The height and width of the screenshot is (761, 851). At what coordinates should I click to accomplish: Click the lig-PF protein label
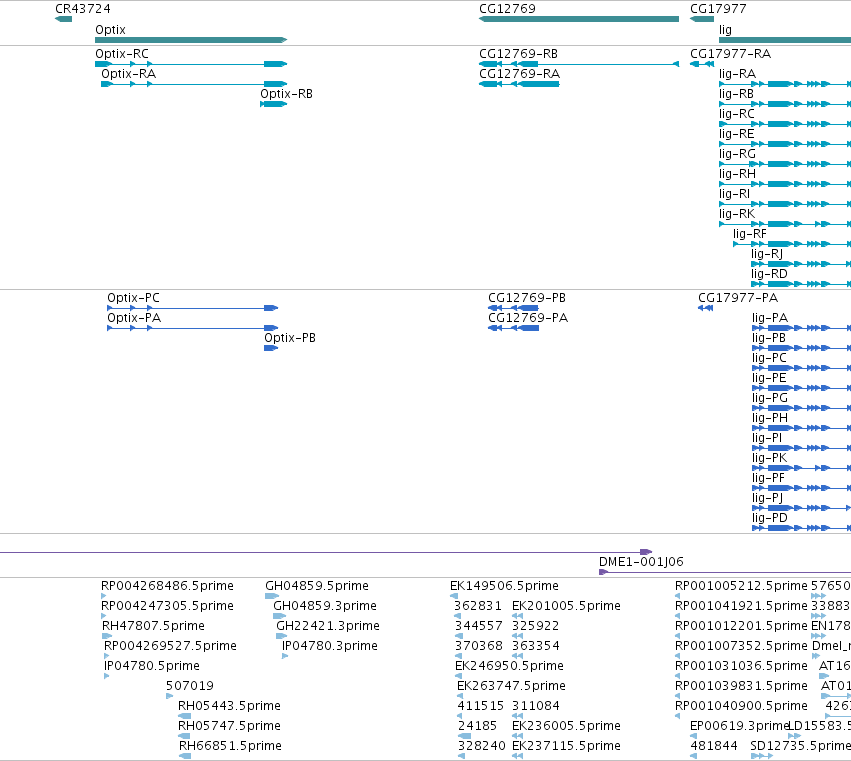(769, 479)
